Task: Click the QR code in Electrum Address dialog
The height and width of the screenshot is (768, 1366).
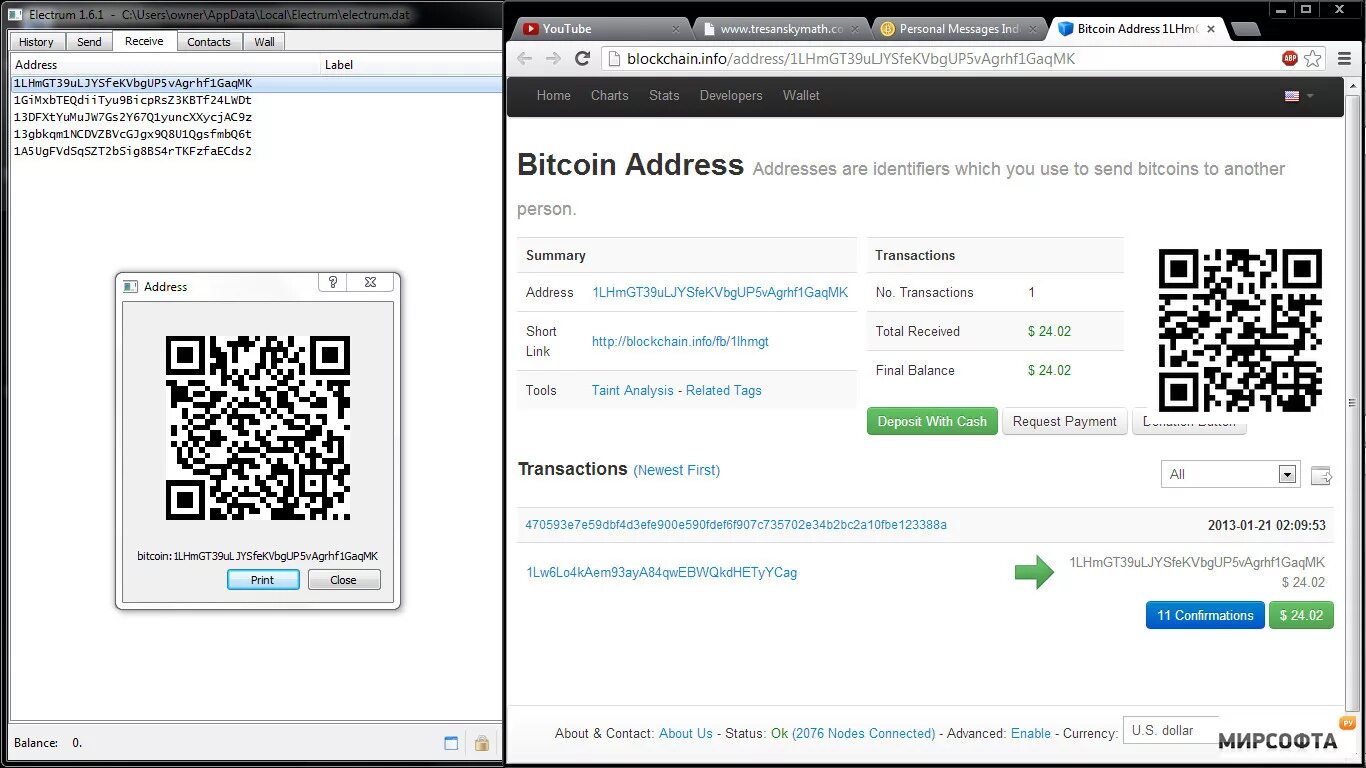Action: 258,428
